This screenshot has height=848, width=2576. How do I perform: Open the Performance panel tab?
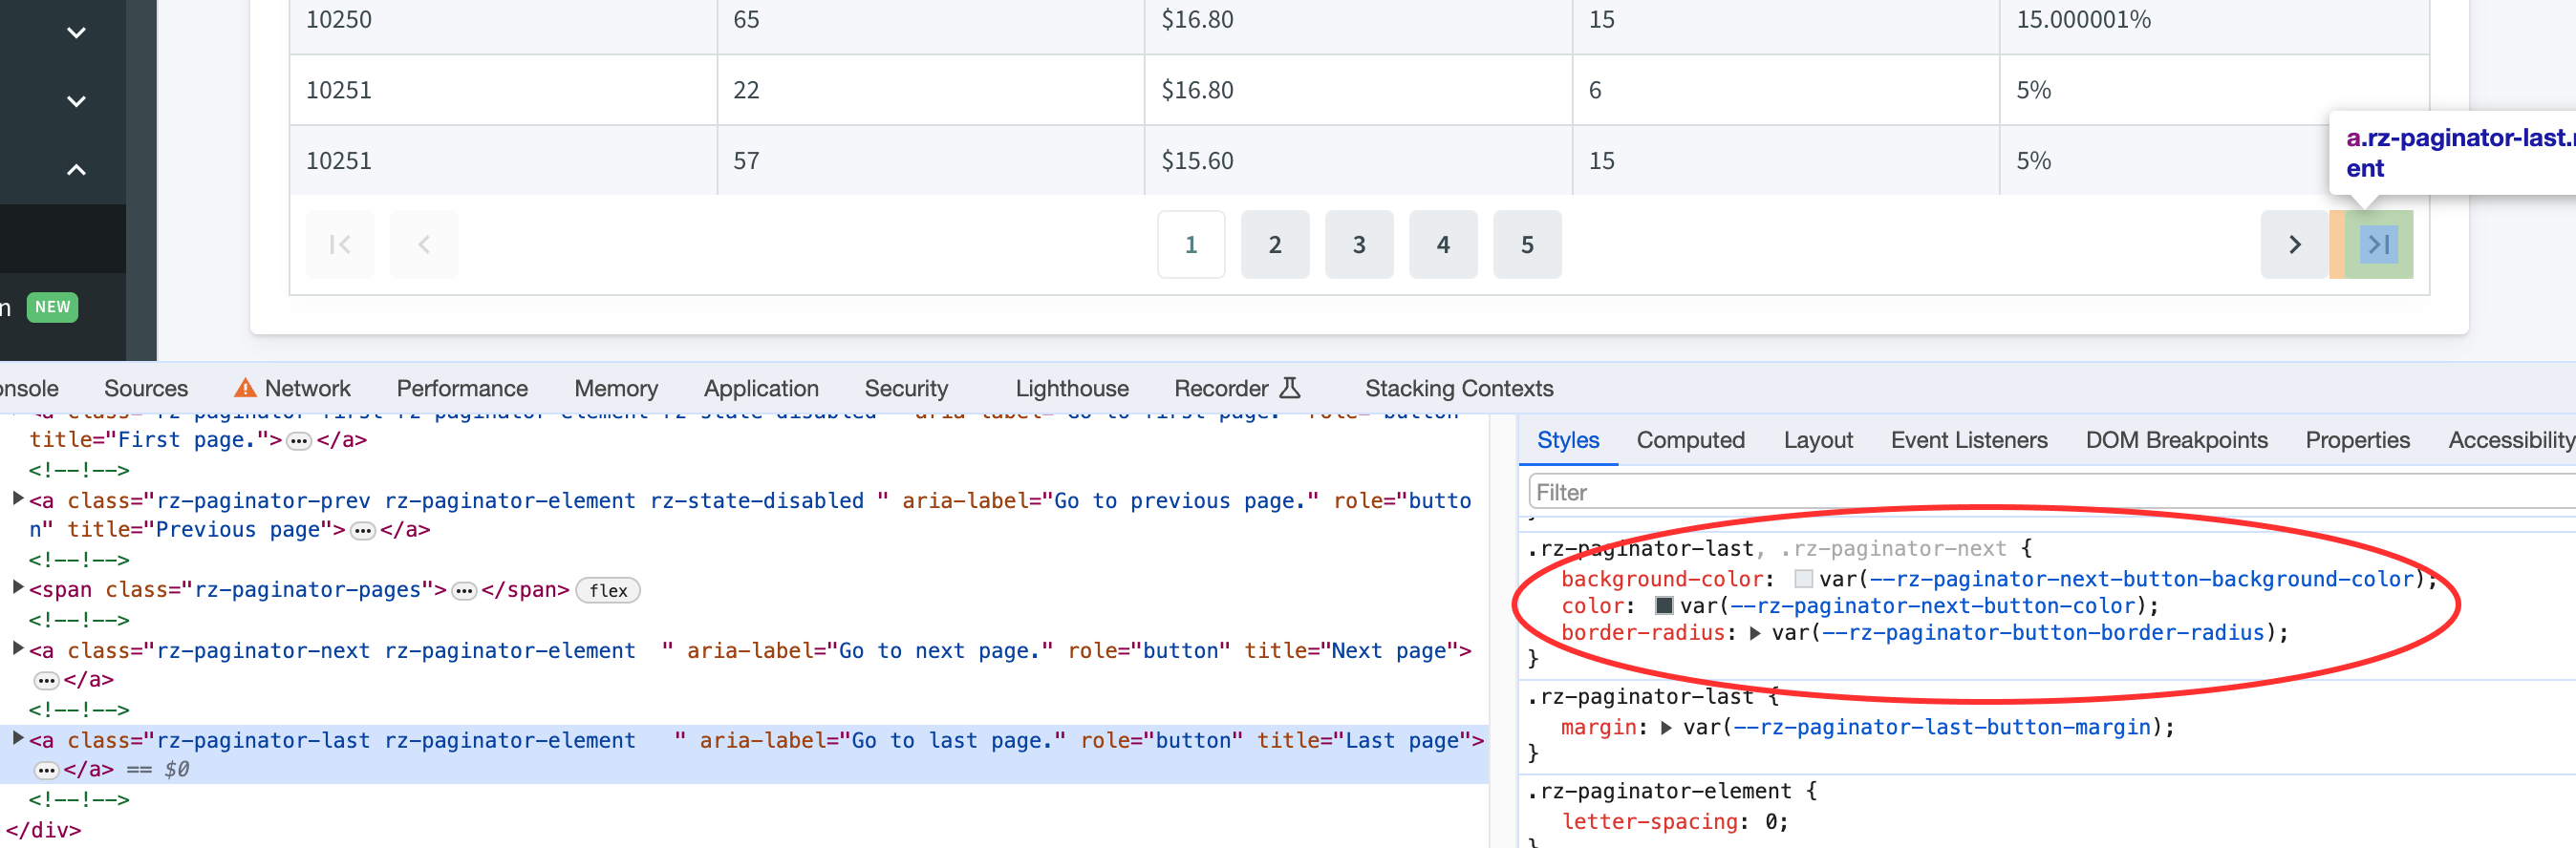(x=462, y=388)
